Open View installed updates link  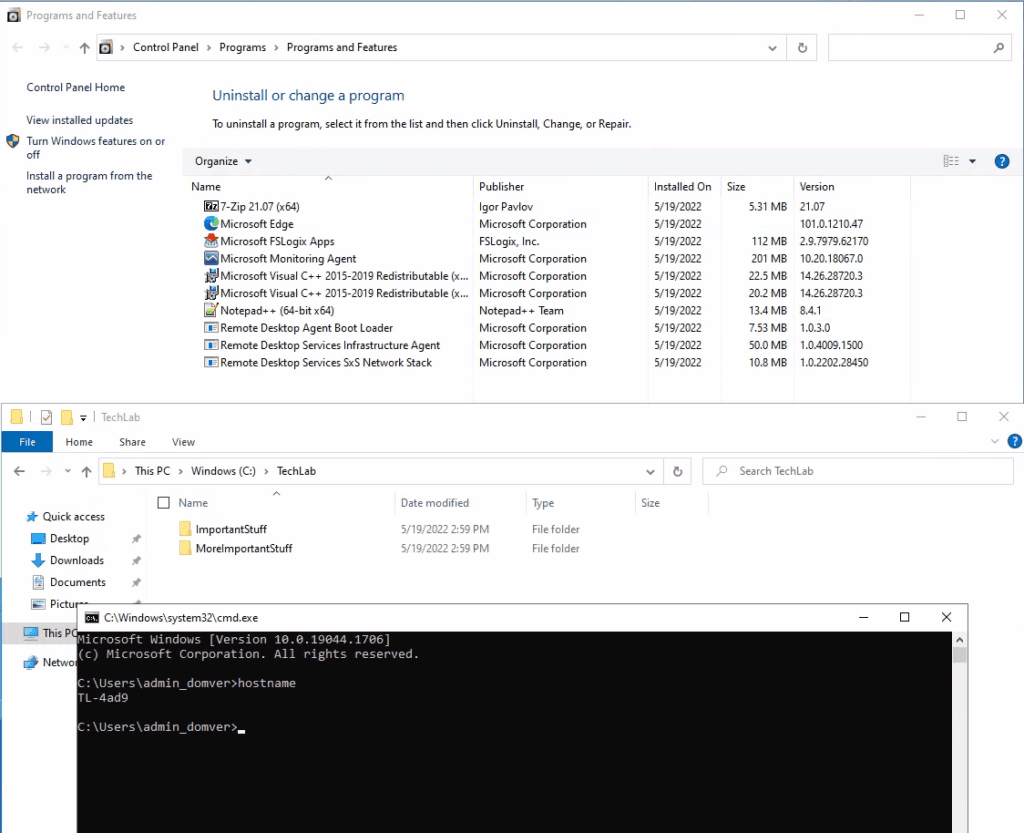[x=79, y=120]
